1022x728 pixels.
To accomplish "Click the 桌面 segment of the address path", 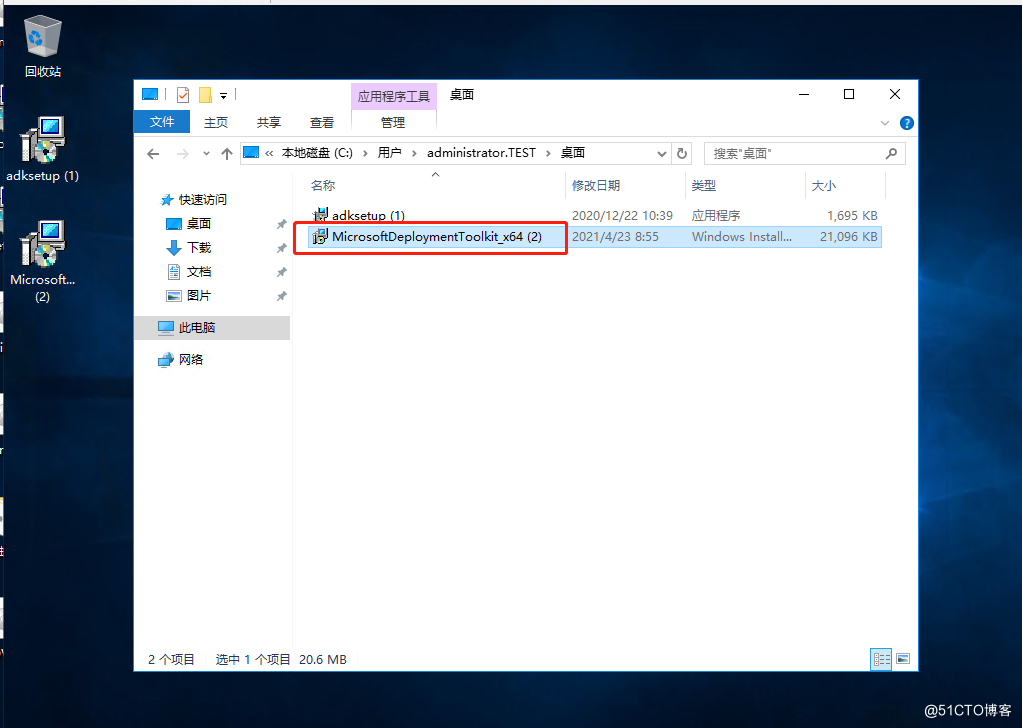I will (x=573, y=153).
